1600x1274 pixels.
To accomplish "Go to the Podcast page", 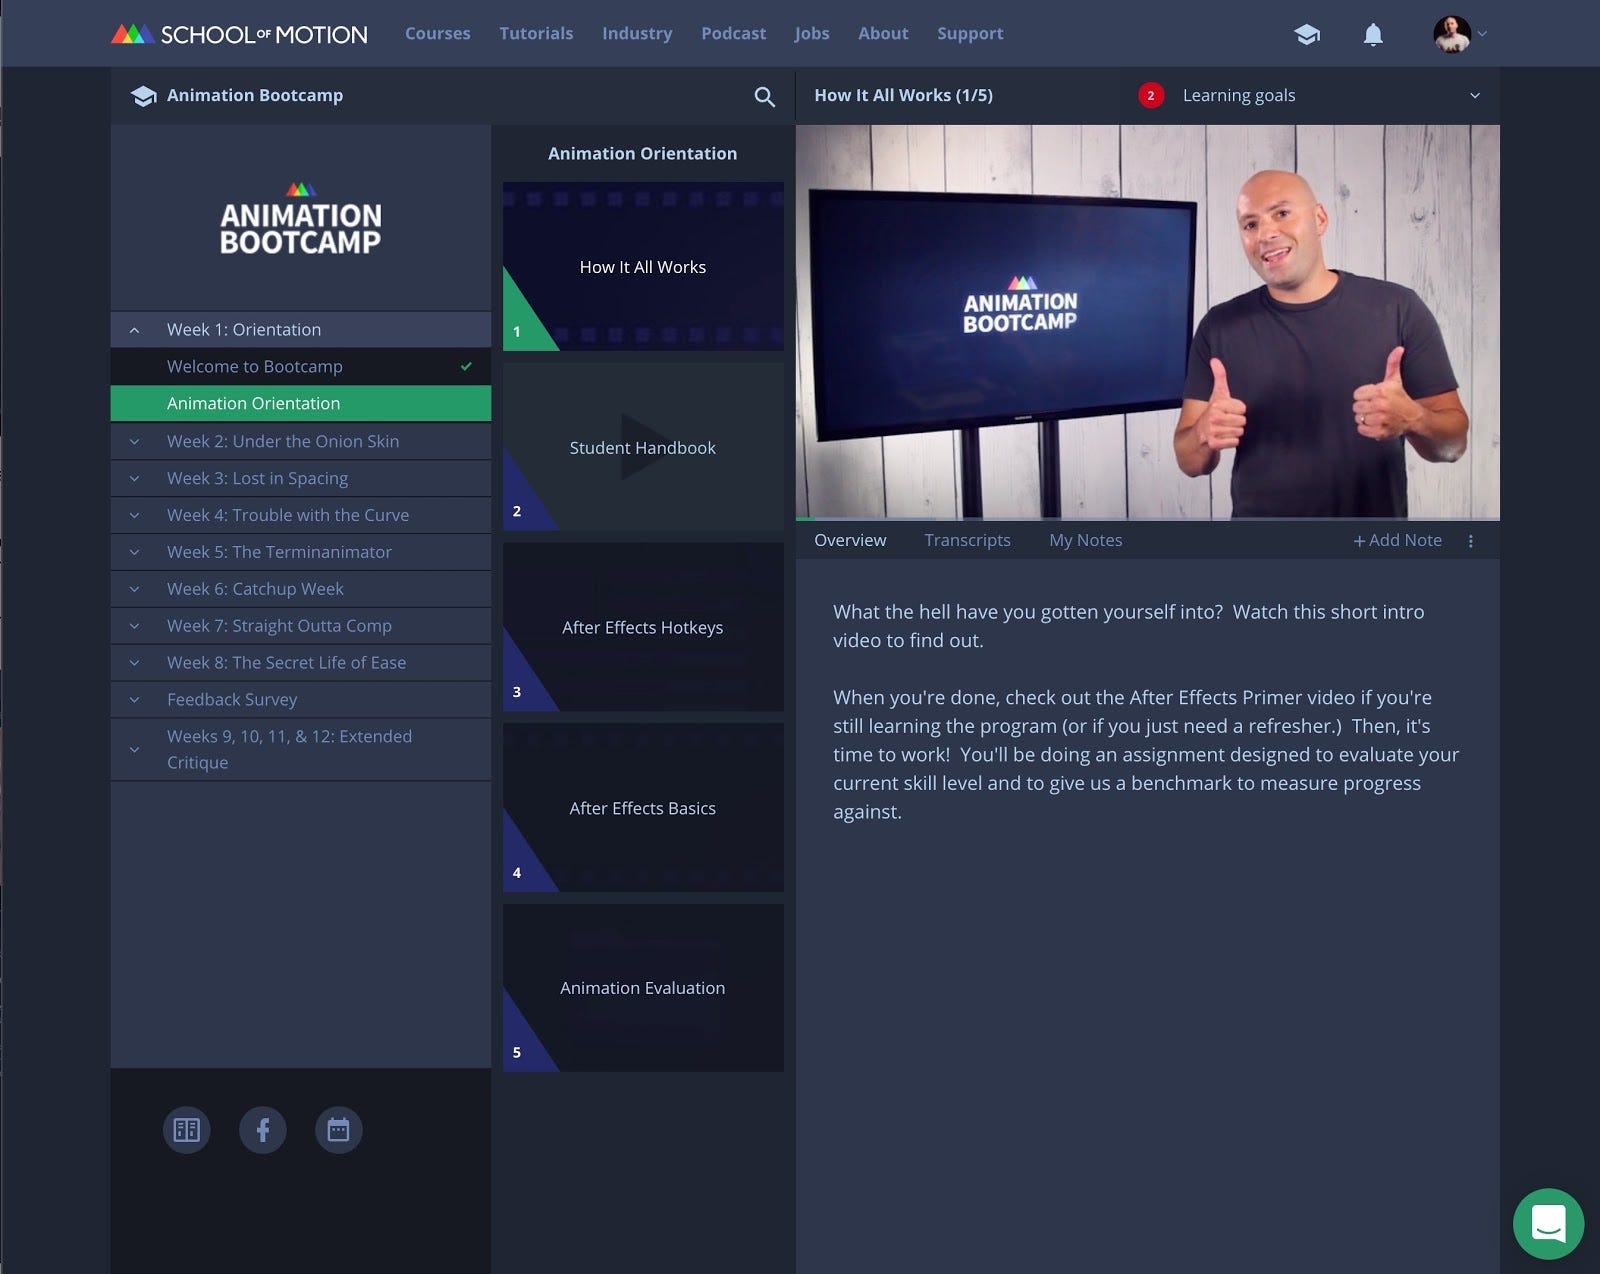I will (733, 34).
